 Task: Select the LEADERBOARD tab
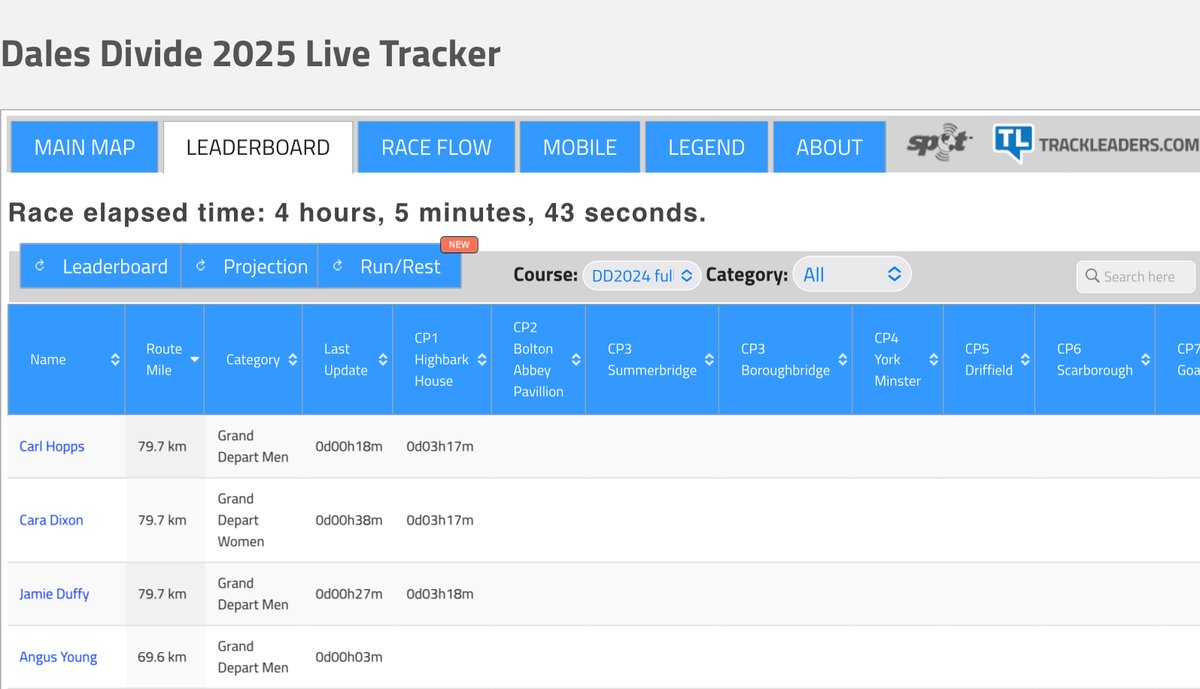click(x=258, y=147)
